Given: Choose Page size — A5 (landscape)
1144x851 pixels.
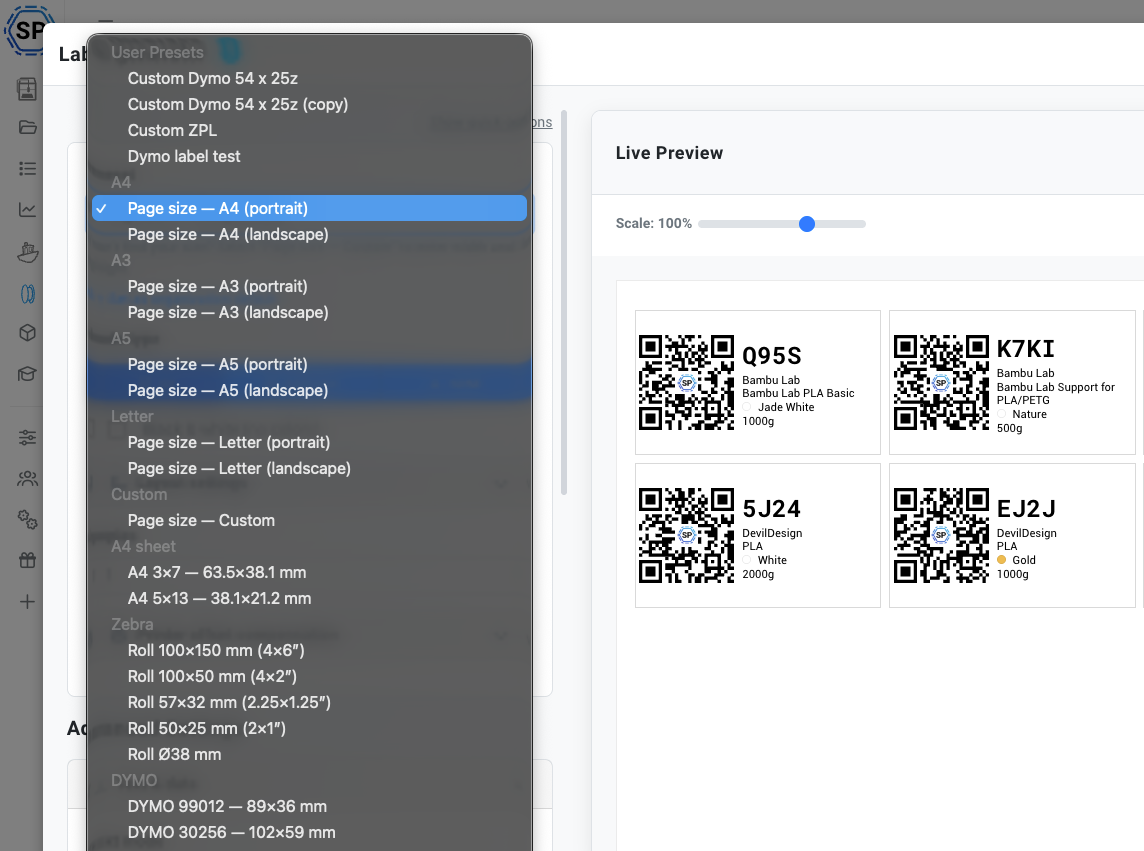Looking at the screenshot, I should tap(309, 390).
